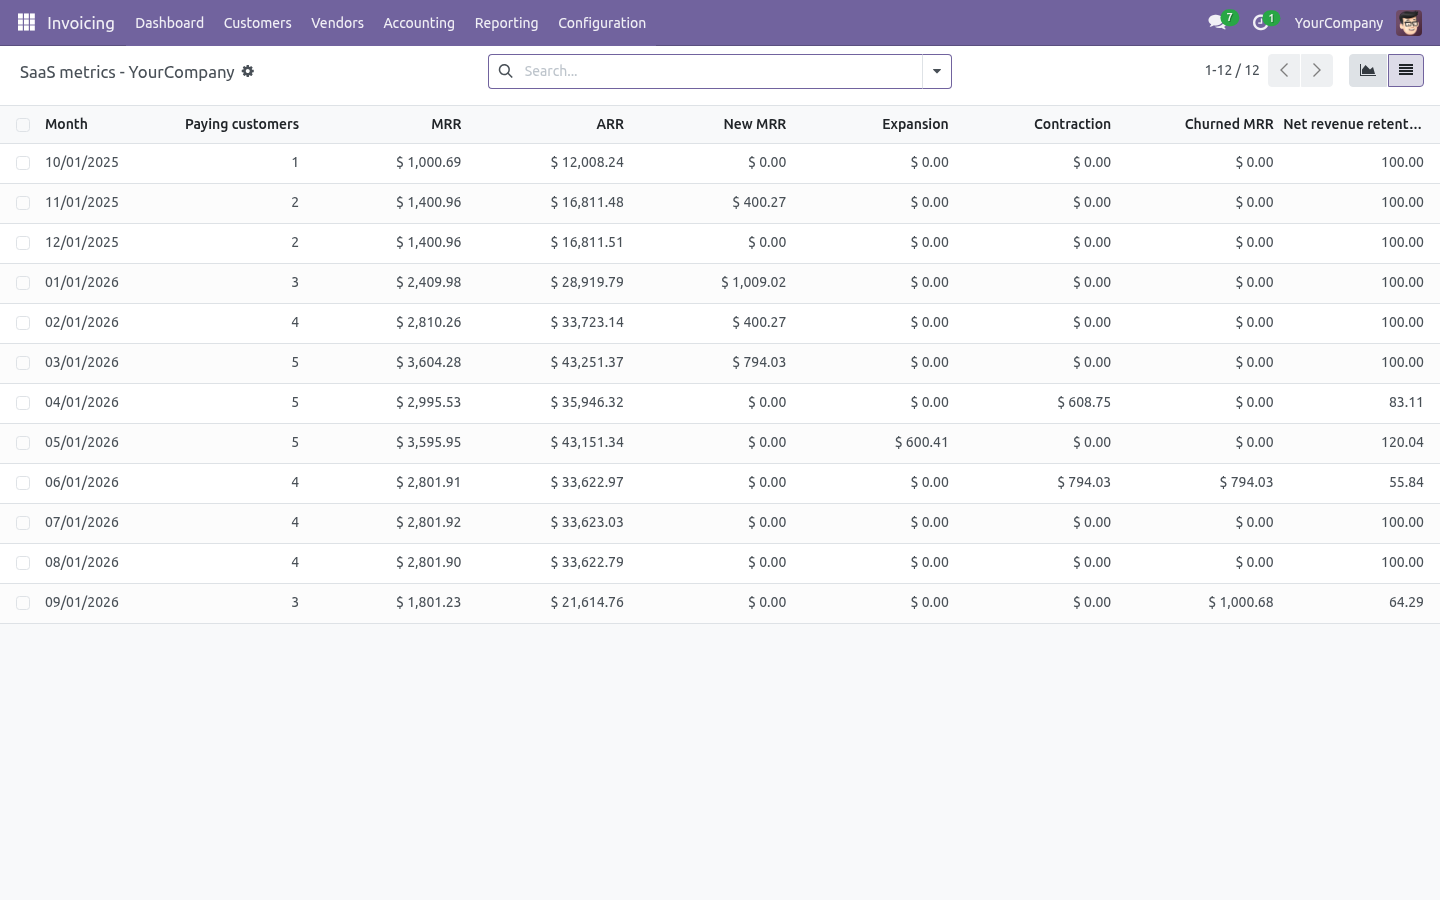The image size is (1440, 900).
Task: Open the YourCompany company switcher
Action: (1338, 22)
